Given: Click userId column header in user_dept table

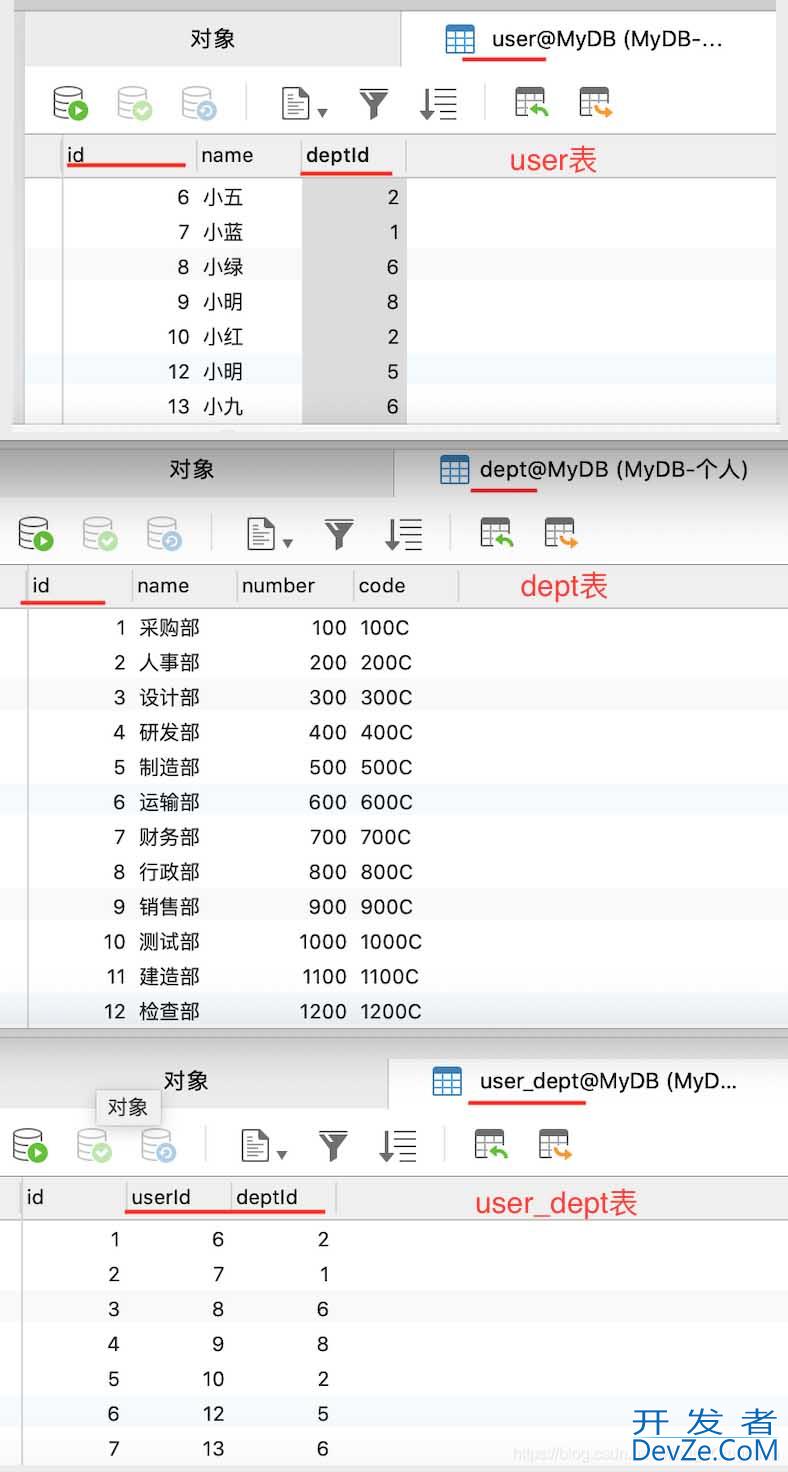Looking at the screenshot, I should [179, 1197].
